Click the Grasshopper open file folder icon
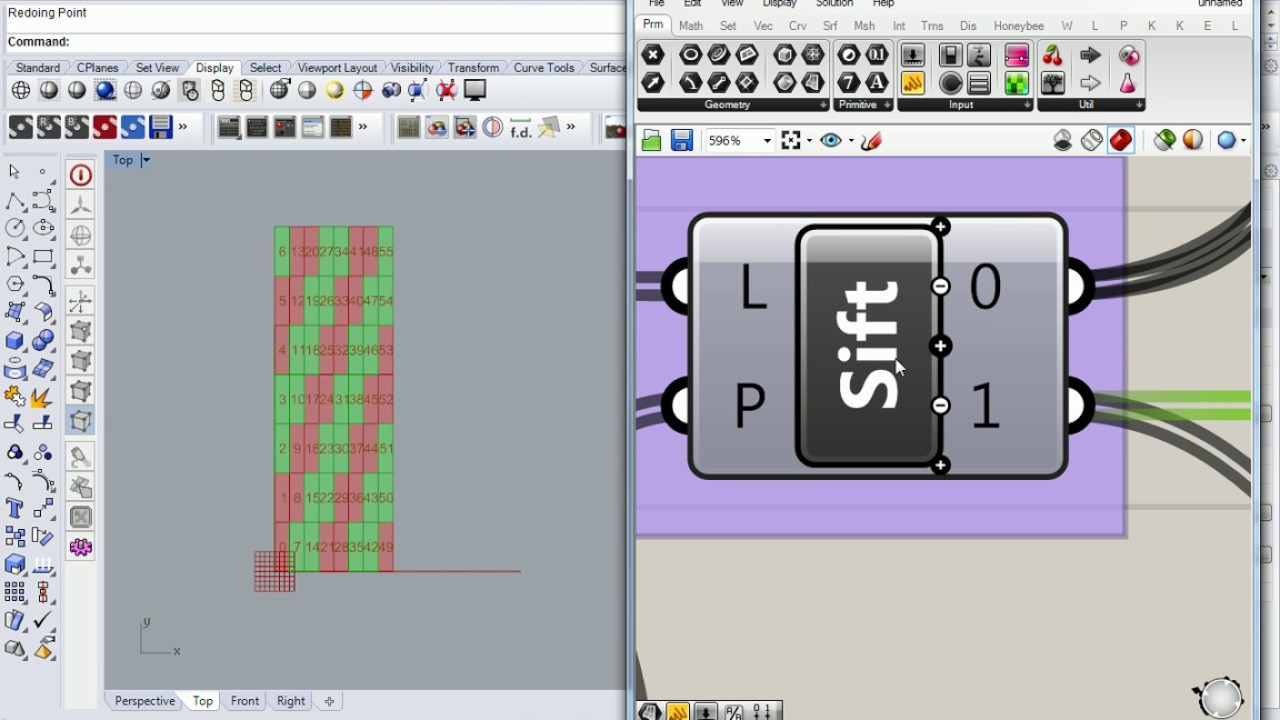1280x720 pixels. coord(652,141)
